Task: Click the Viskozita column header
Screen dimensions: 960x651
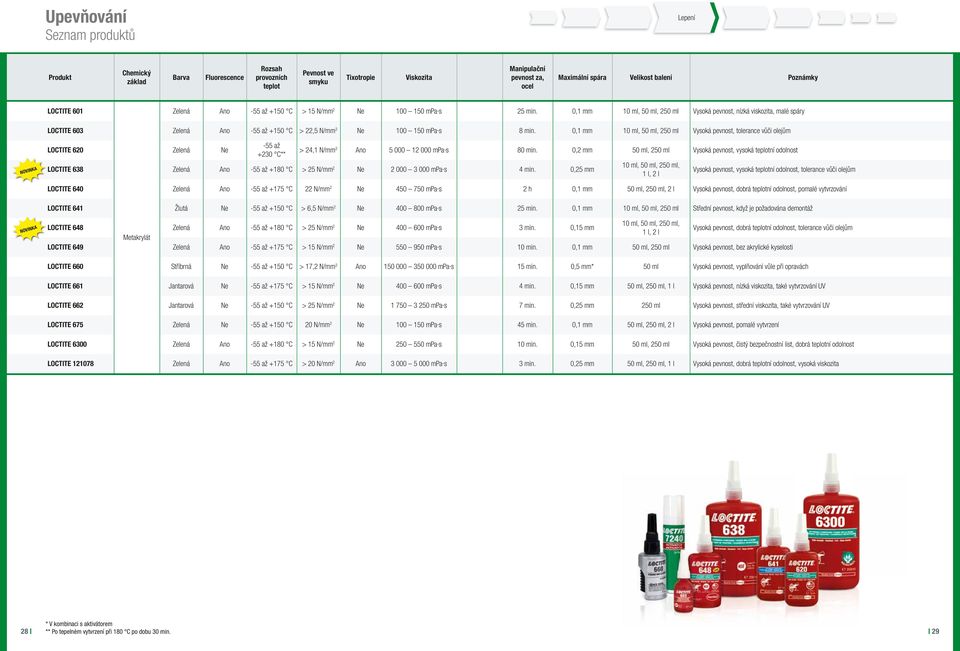Action: [x=419, y=78]
